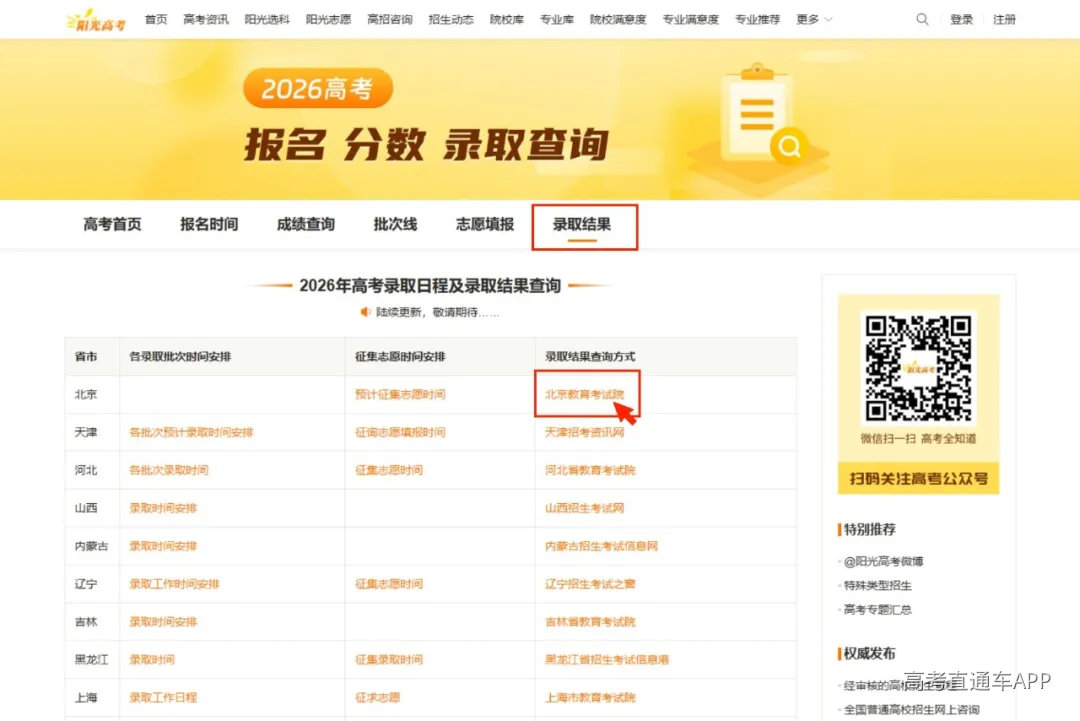Open 特殊类型招生 sidebar link
This screenshot has width=1080, height=721.
(x=878, y=585)
